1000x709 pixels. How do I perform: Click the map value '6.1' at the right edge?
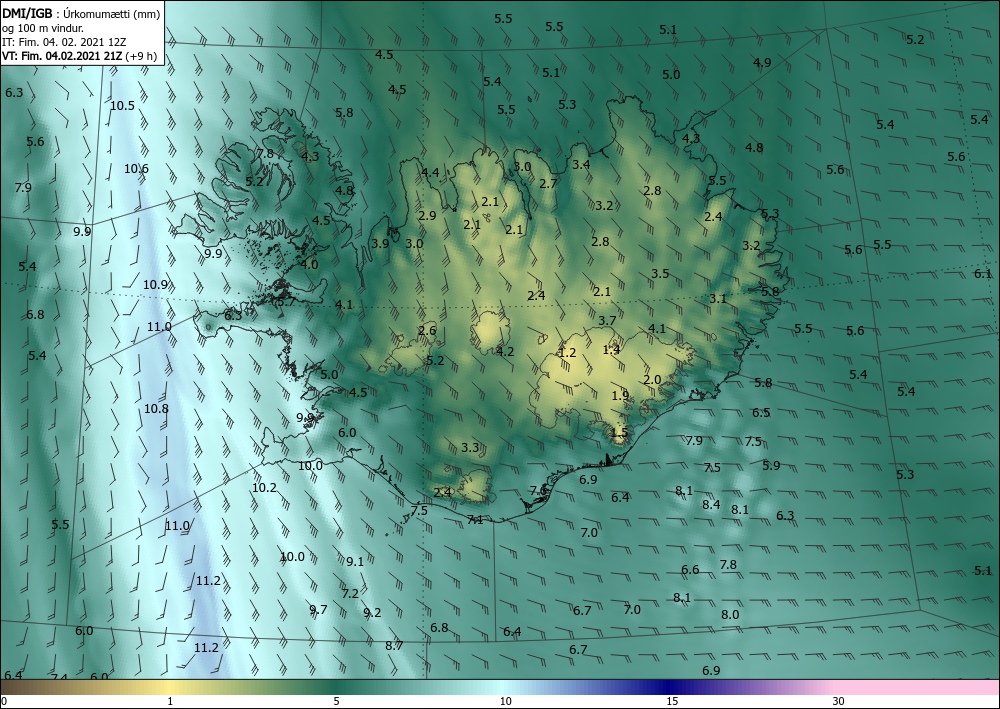tap(983, 274)
